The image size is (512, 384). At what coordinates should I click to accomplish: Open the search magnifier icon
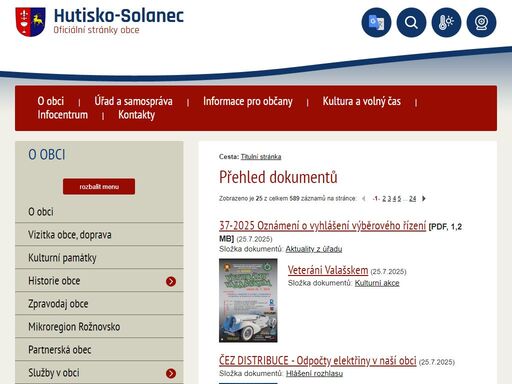click(x=411, y=22)
